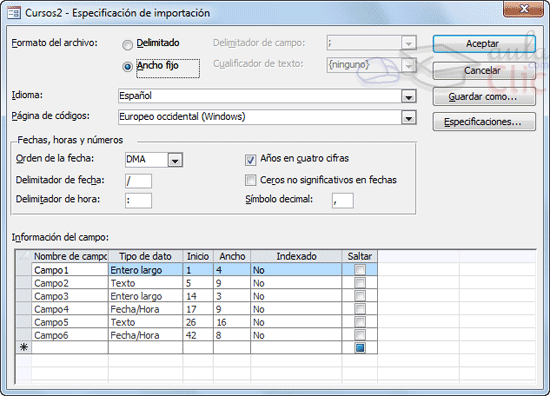Click the Saltar column header

(360, 256)
